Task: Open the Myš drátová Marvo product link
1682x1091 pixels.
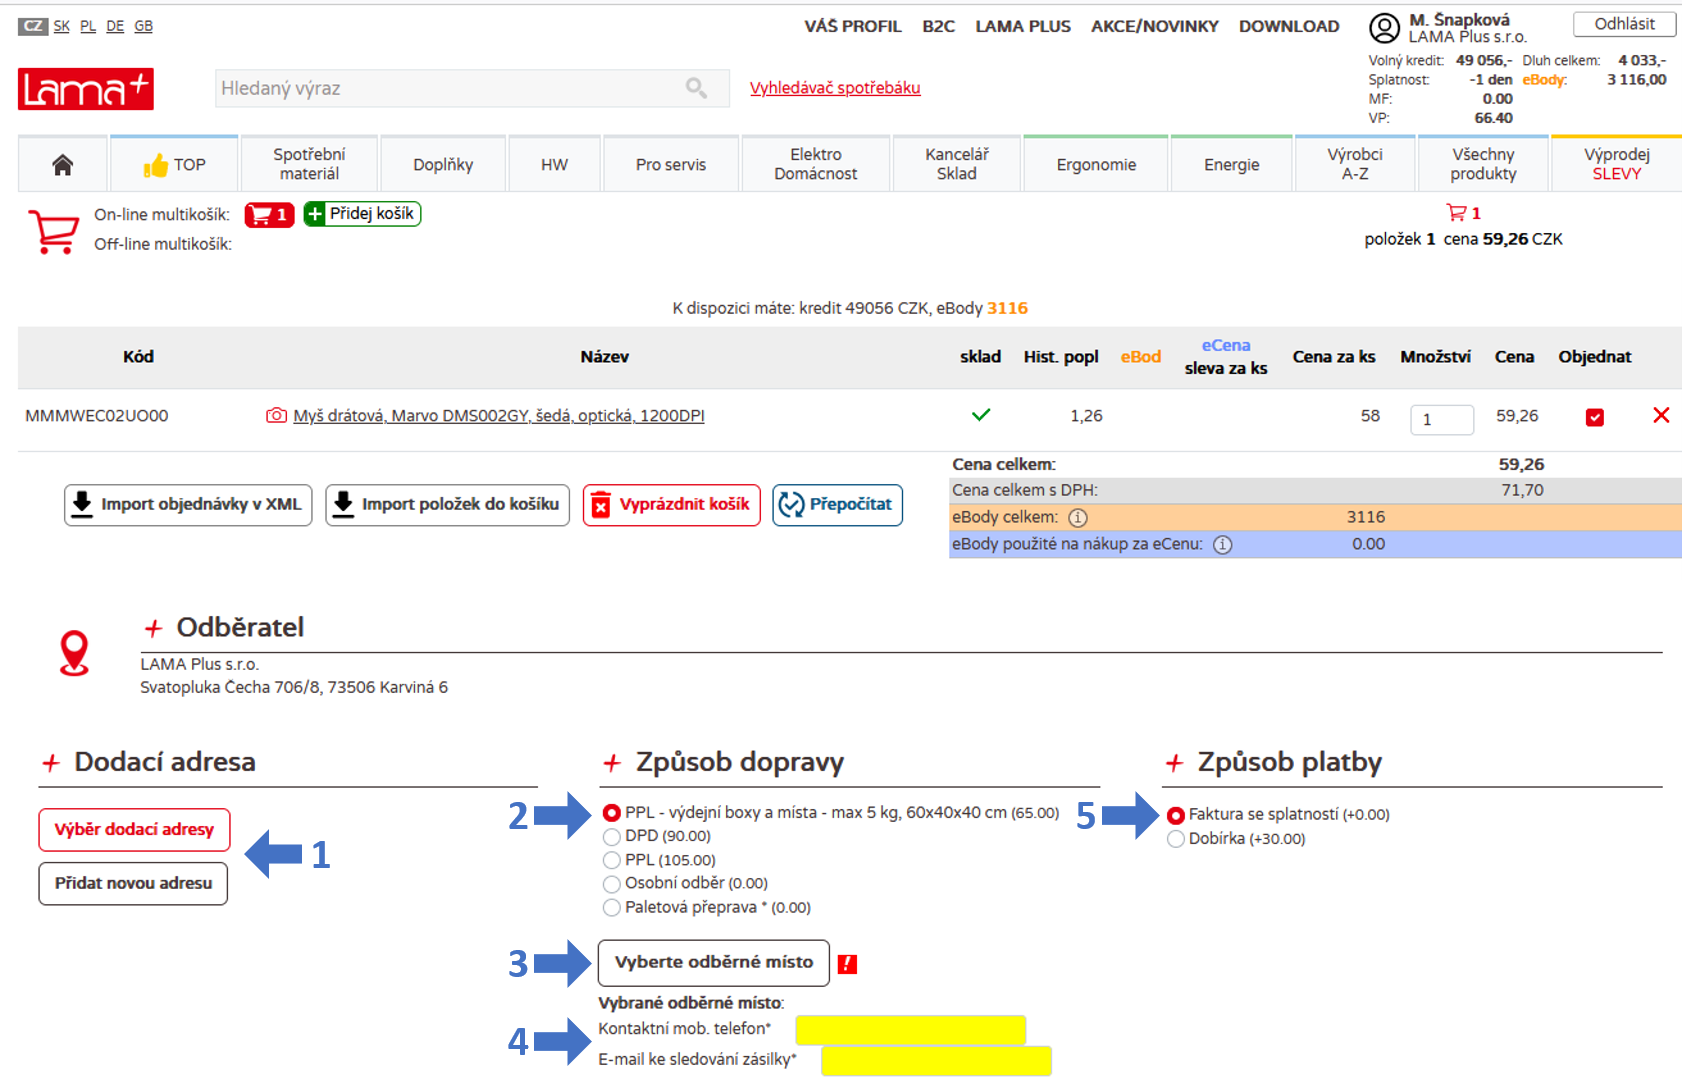Action: (x=499, y=416)
